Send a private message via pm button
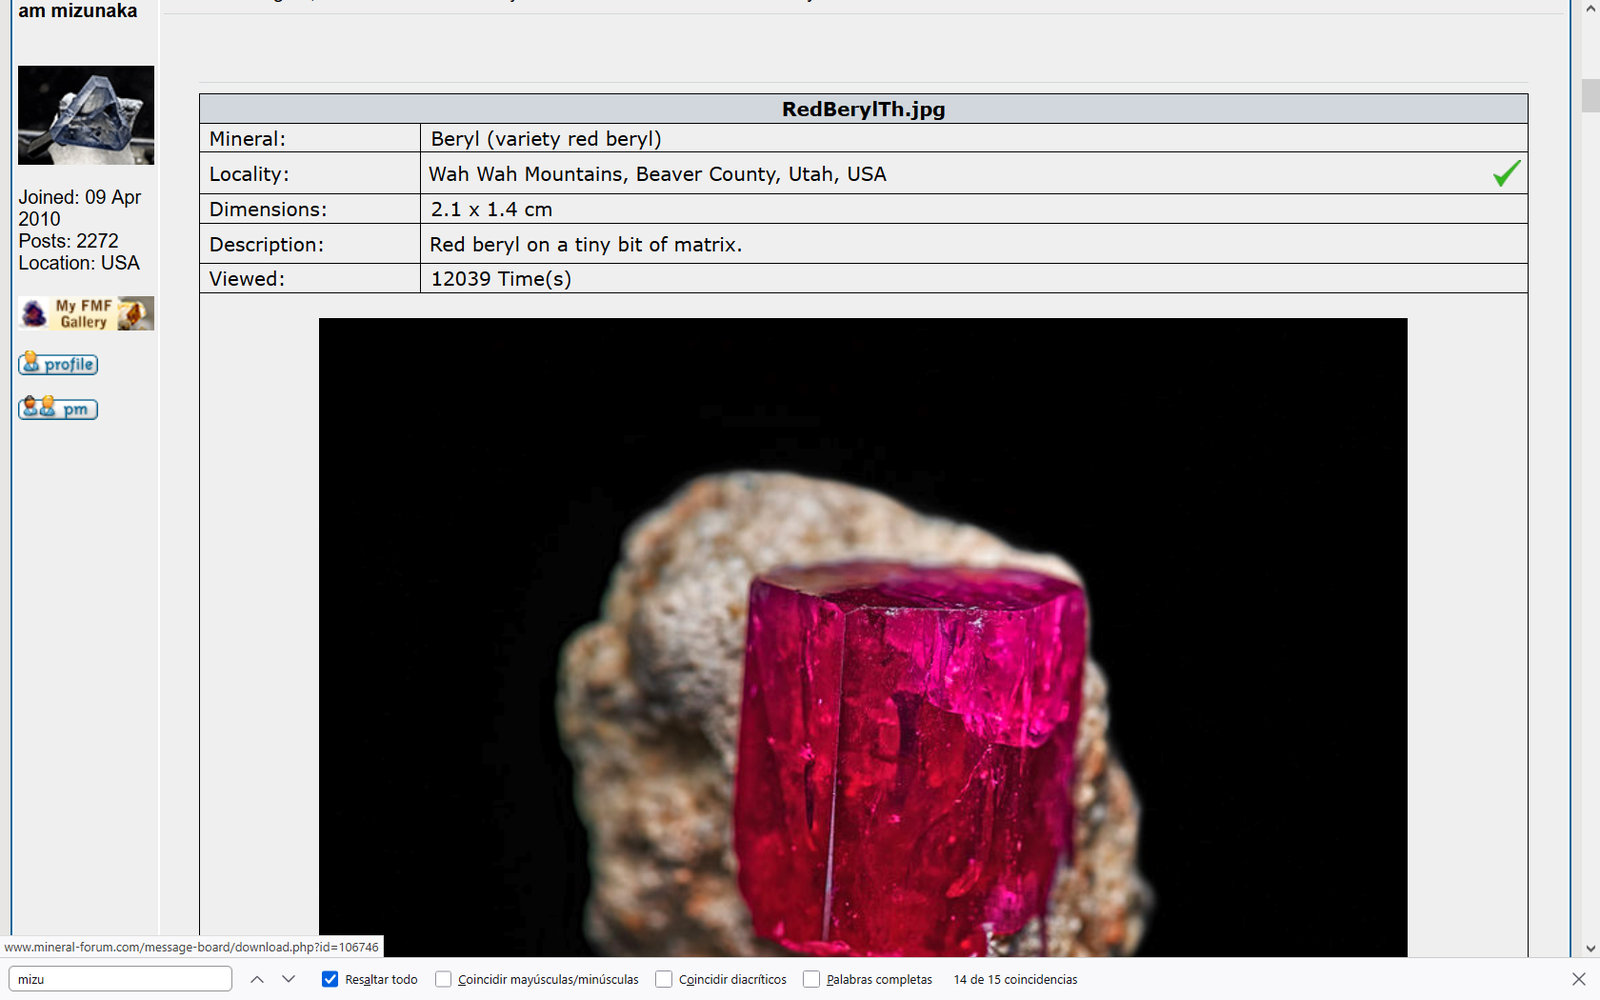 click(x=58, y=408)
